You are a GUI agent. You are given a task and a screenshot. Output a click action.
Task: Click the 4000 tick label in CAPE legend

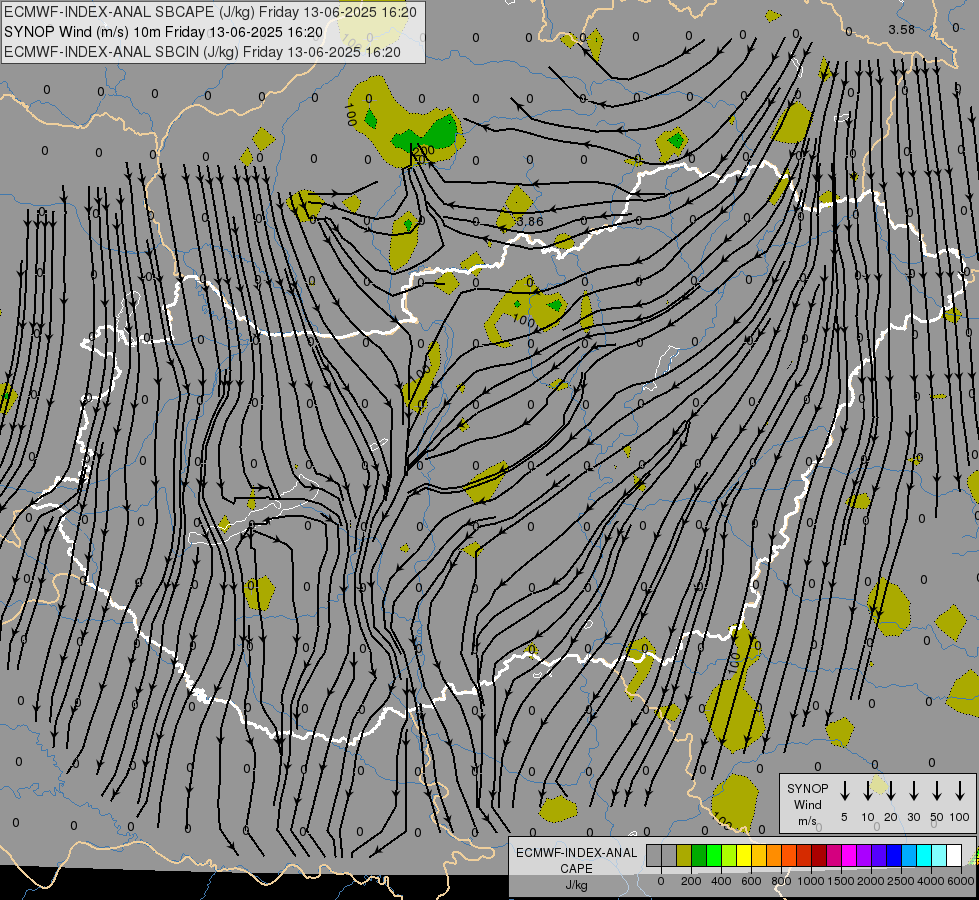click(931, 881)
